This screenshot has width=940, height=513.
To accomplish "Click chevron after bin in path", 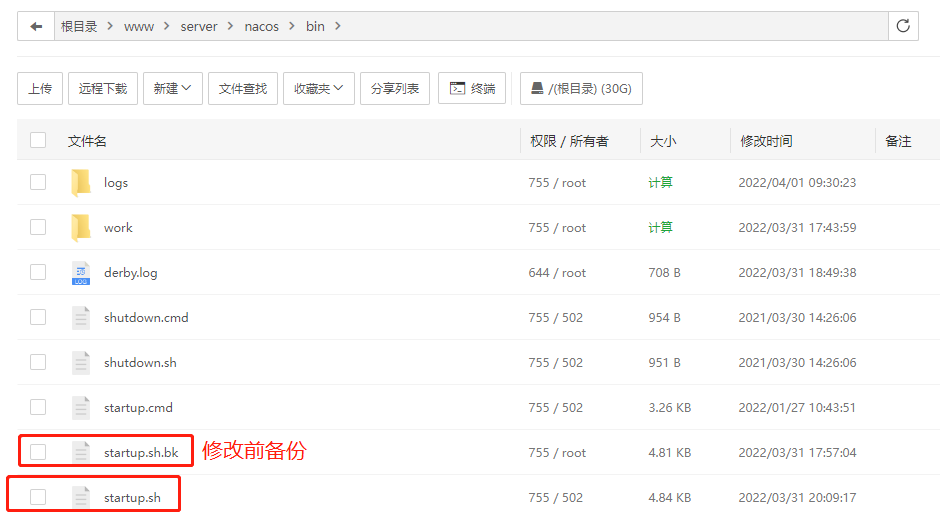I will (x=338, y=26).
